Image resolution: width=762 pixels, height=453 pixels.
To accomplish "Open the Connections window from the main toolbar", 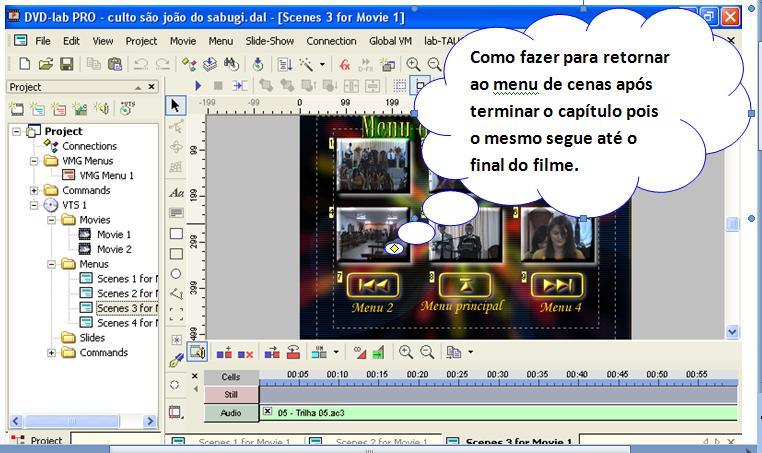I will point(189,64).
